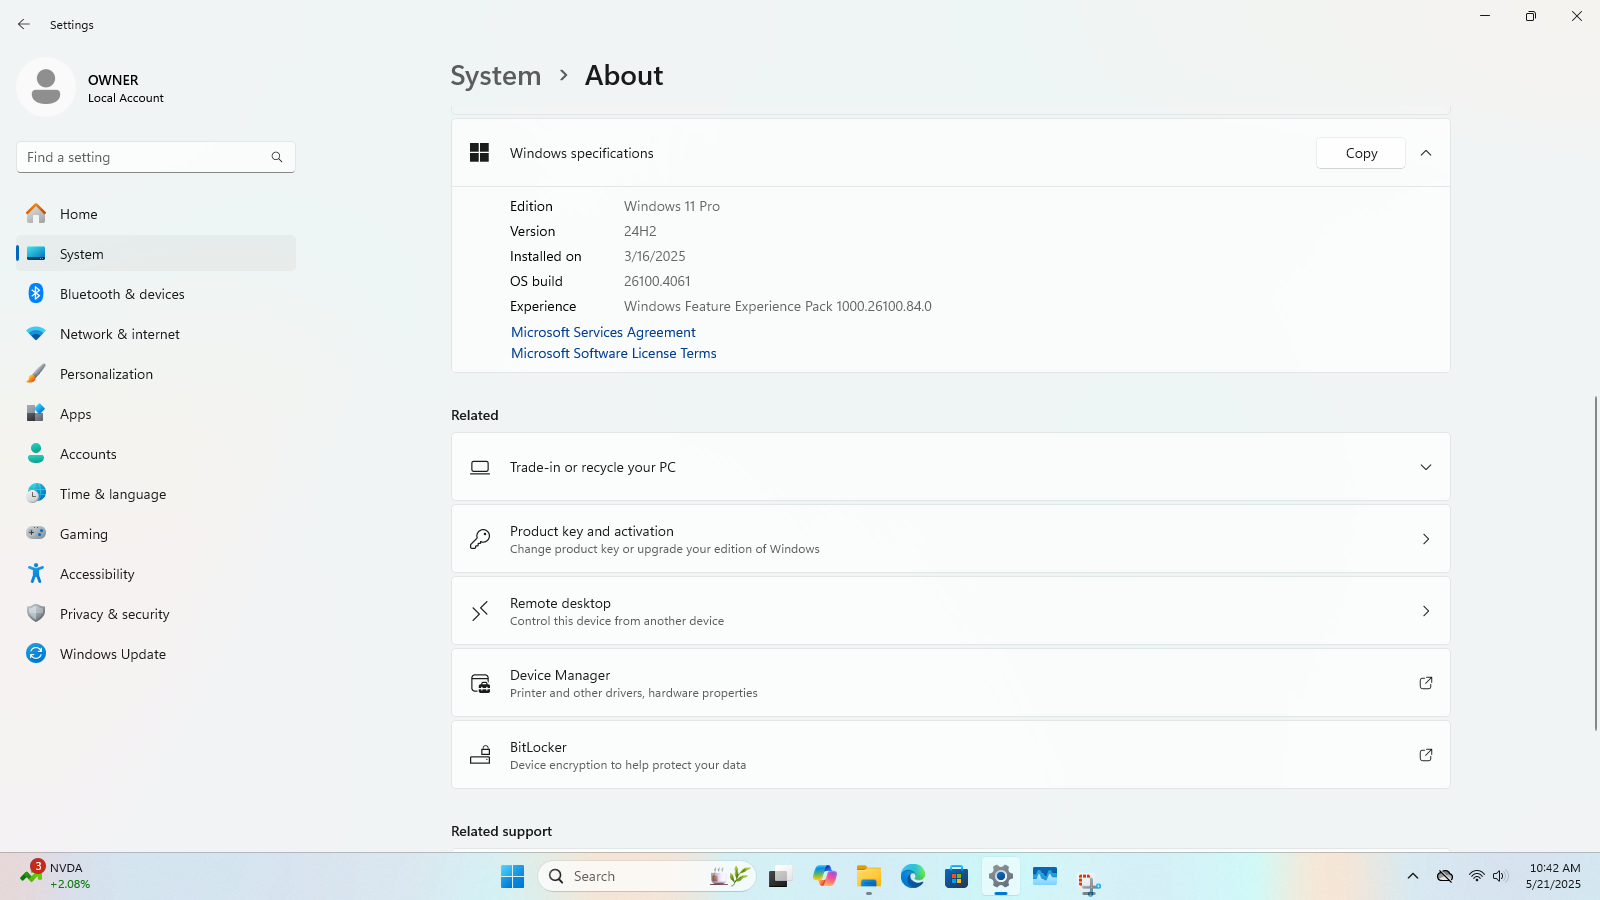Select OS build value 26100.4061
The width and height of the screenshot is (1600, 900).
pyautogui.click(x=657, y=281)
